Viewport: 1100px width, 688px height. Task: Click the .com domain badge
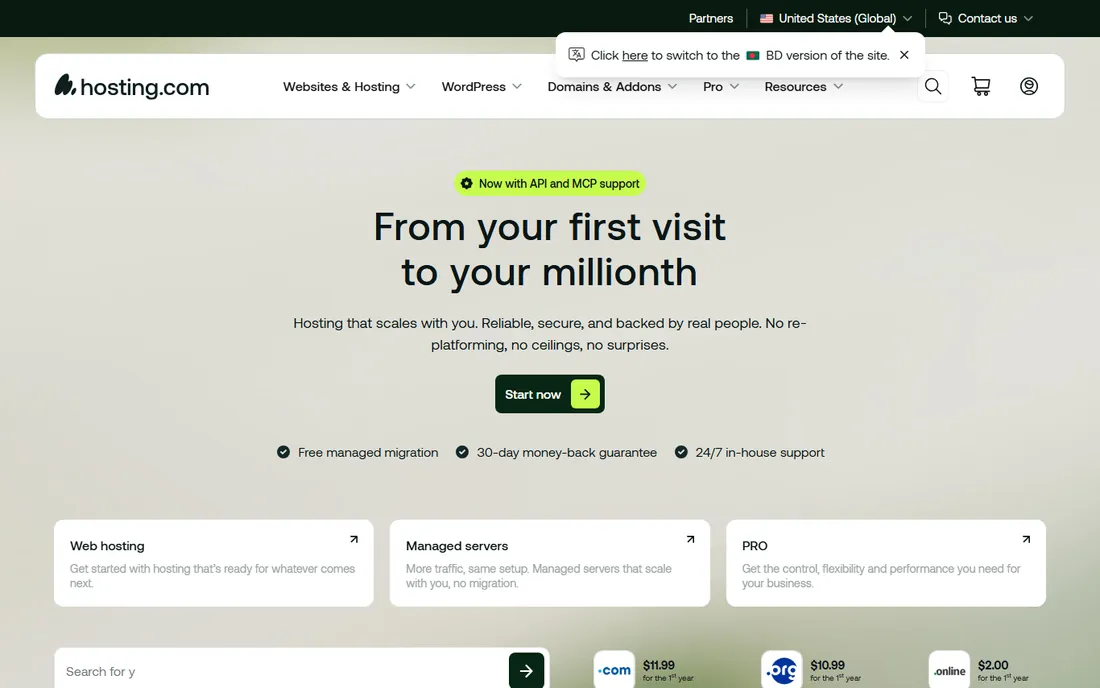[614, 670]
